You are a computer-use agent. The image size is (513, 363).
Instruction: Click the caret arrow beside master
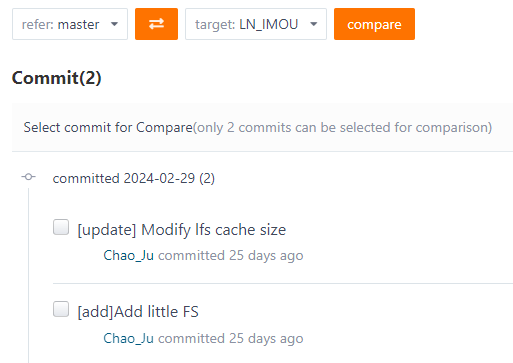(114, 24)
